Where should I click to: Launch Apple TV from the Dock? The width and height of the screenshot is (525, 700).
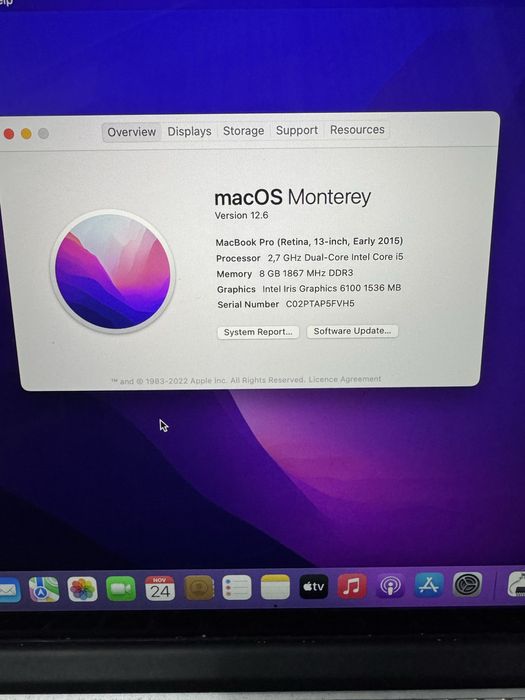click(x=313, y=587)
